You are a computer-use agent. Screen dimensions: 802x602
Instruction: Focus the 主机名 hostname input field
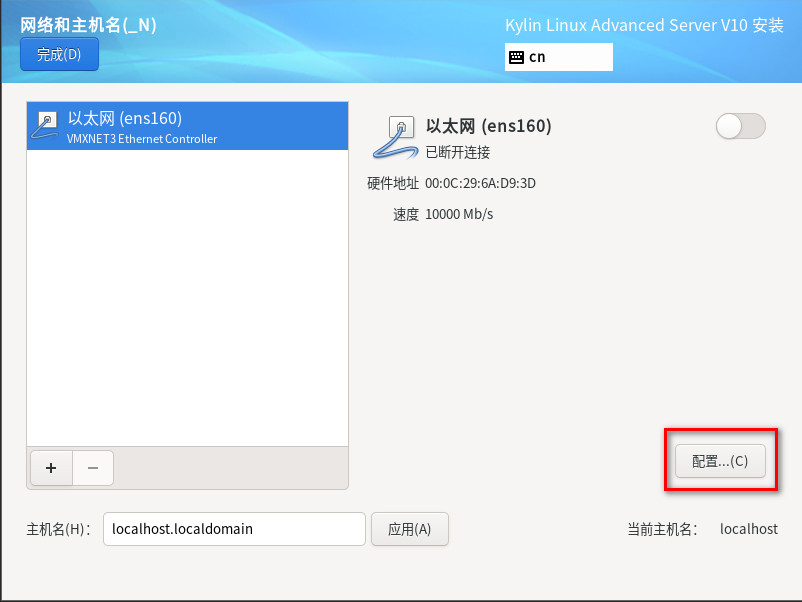(234, 529)
